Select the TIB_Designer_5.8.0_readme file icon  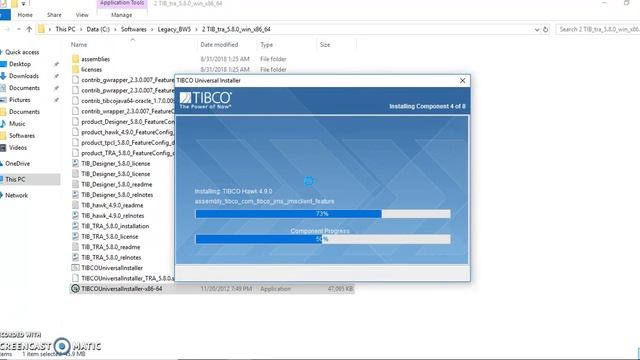click(x=75, y=184)
